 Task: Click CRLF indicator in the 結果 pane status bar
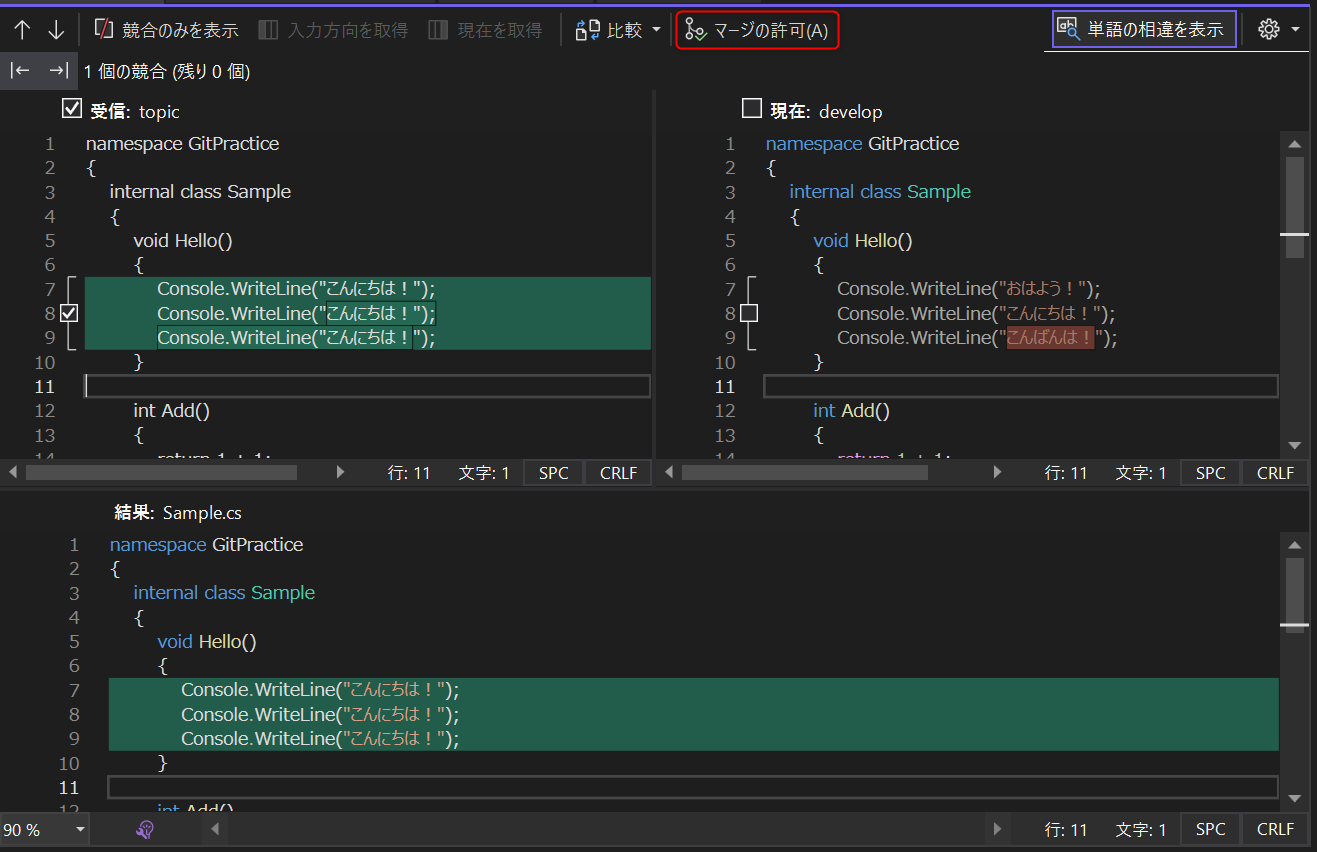pos(1275,829)
